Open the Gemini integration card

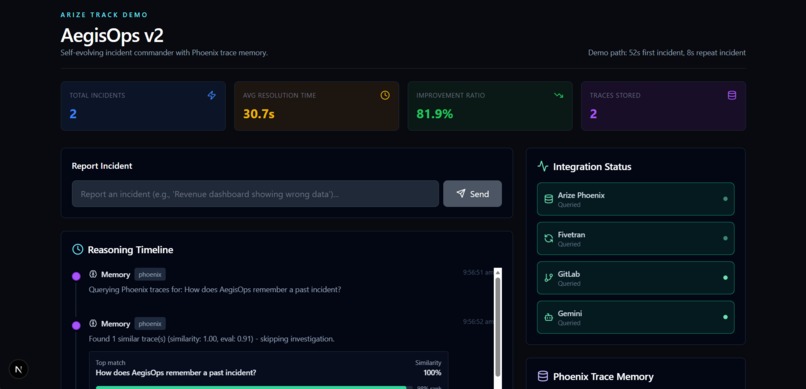point(635,317)
